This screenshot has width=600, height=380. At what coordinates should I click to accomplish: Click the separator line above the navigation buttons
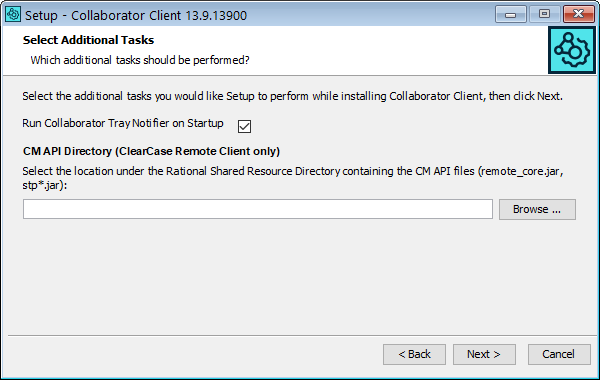click(x=302, y=336)
